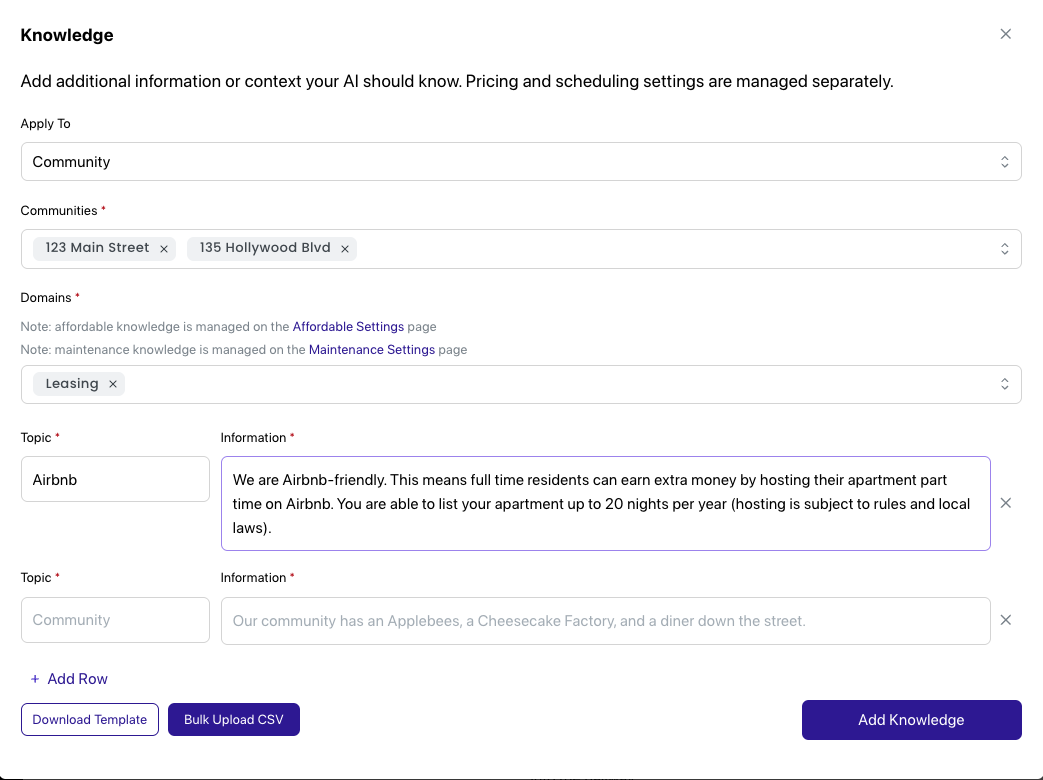Viewport: 1043px width, 780px height.
Task: Open the Affordable Settings link
Action: [x=348, y=326]
